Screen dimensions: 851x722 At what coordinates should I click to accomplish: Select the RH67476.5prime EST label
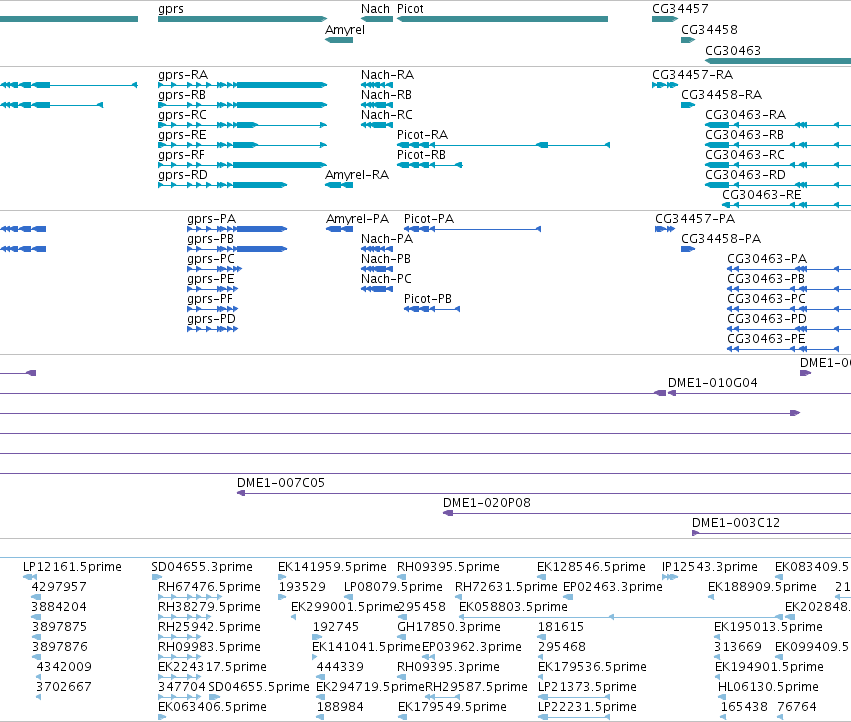[209, 587]
